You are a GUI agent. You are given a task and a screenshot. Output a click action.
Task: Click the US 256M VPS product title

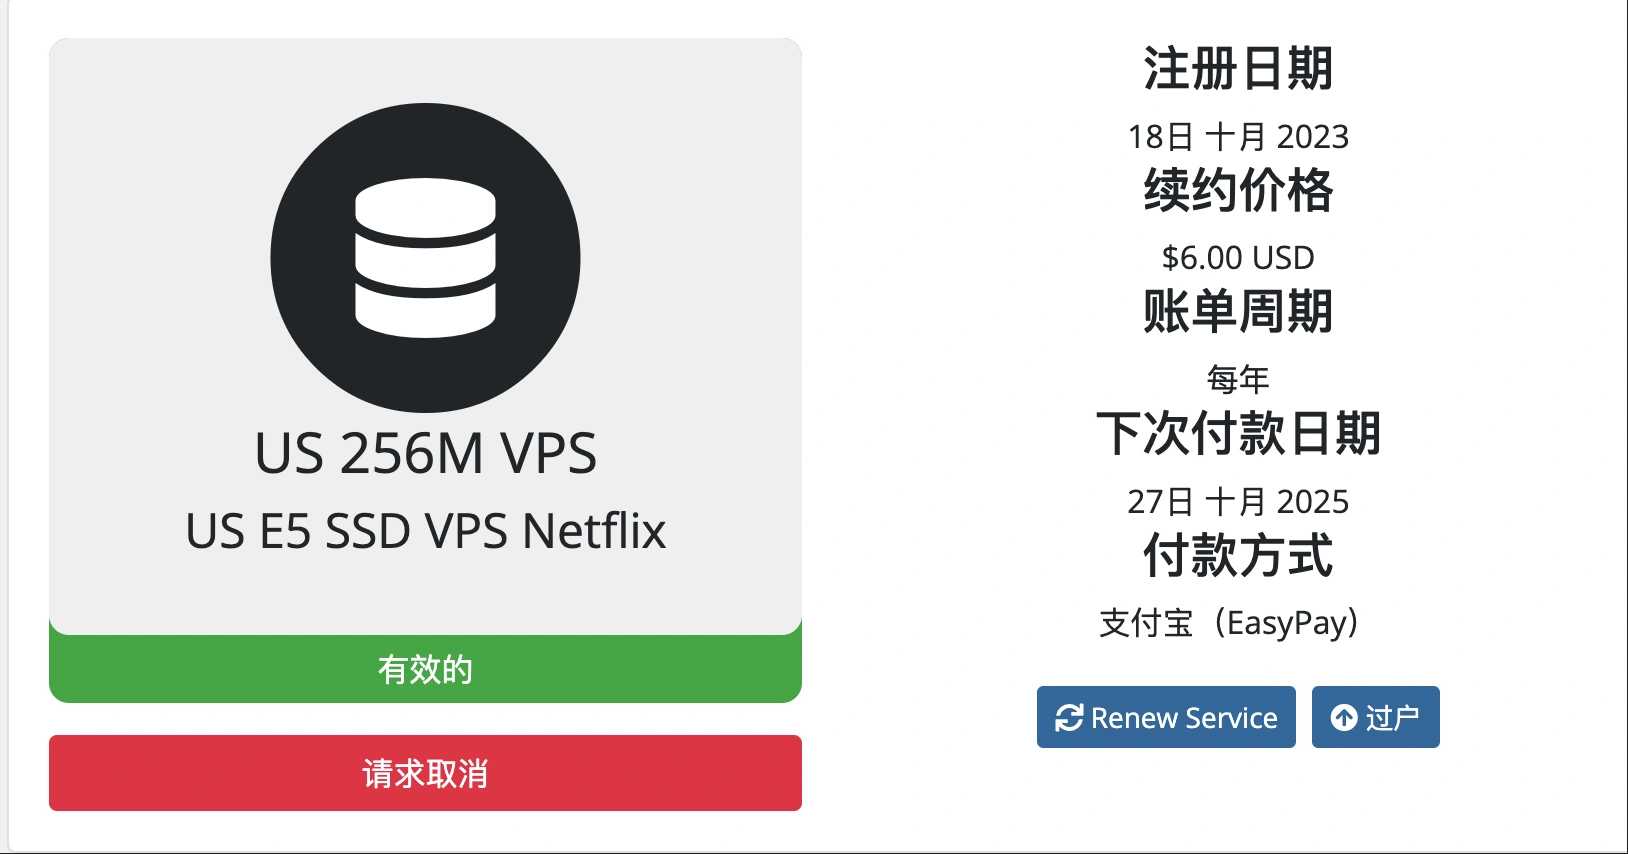(425, 453)
